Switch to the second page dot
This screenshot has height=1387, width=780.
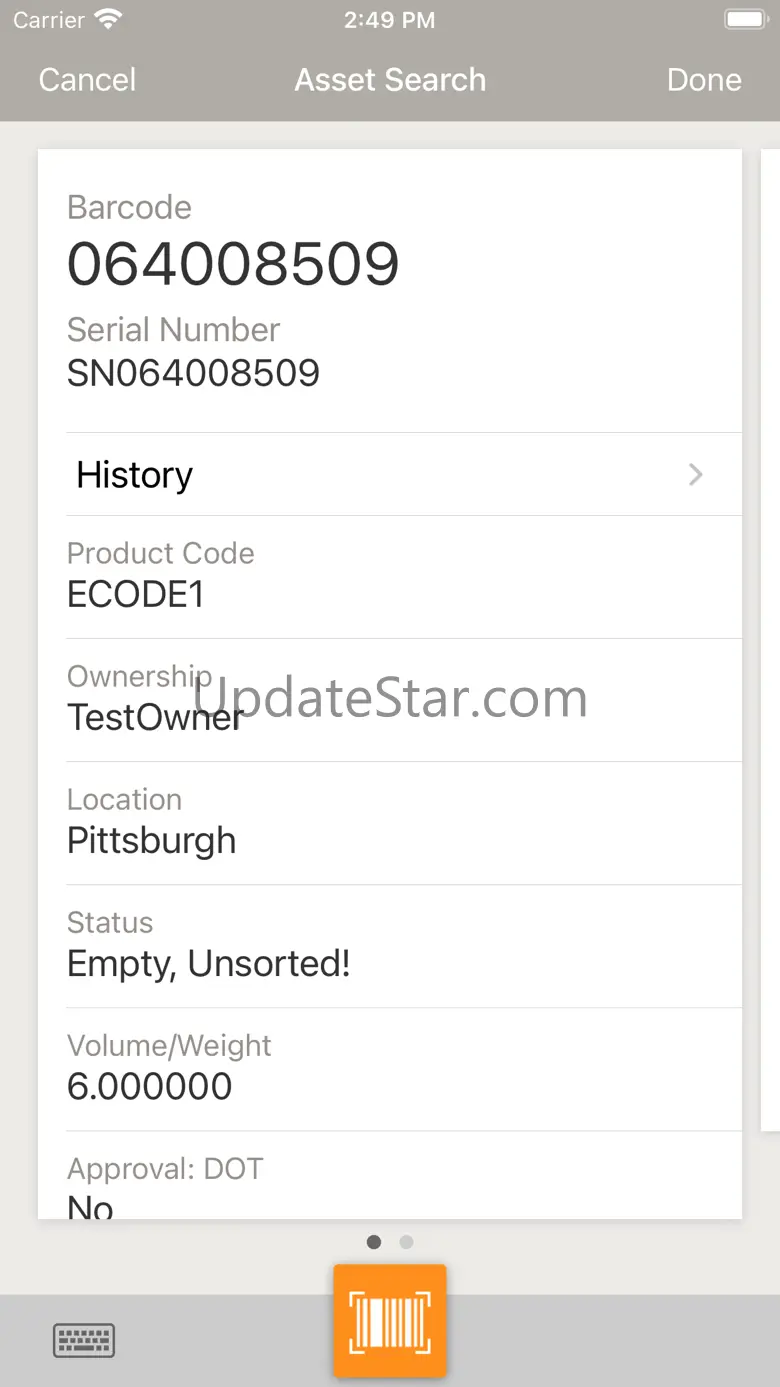click(406, 1242)
